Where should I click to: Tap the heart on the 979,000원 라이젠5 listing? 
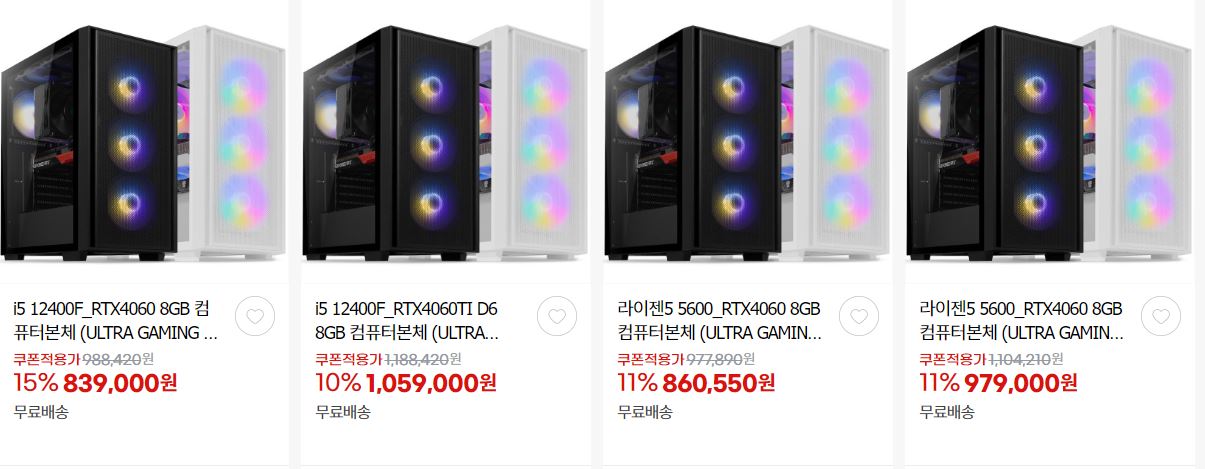(x=1161, y=316)
